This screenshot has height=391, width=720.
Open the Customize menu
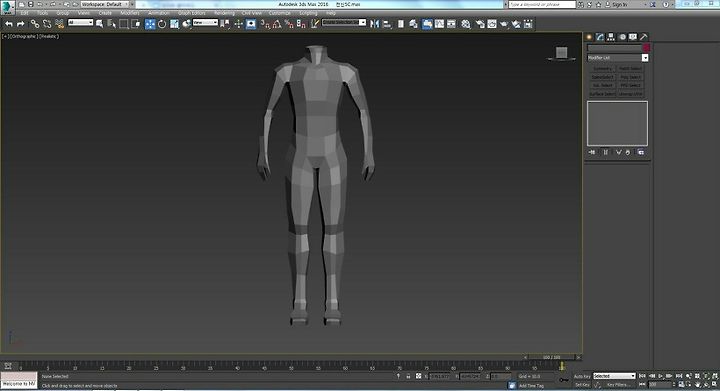tap(279, 13)
